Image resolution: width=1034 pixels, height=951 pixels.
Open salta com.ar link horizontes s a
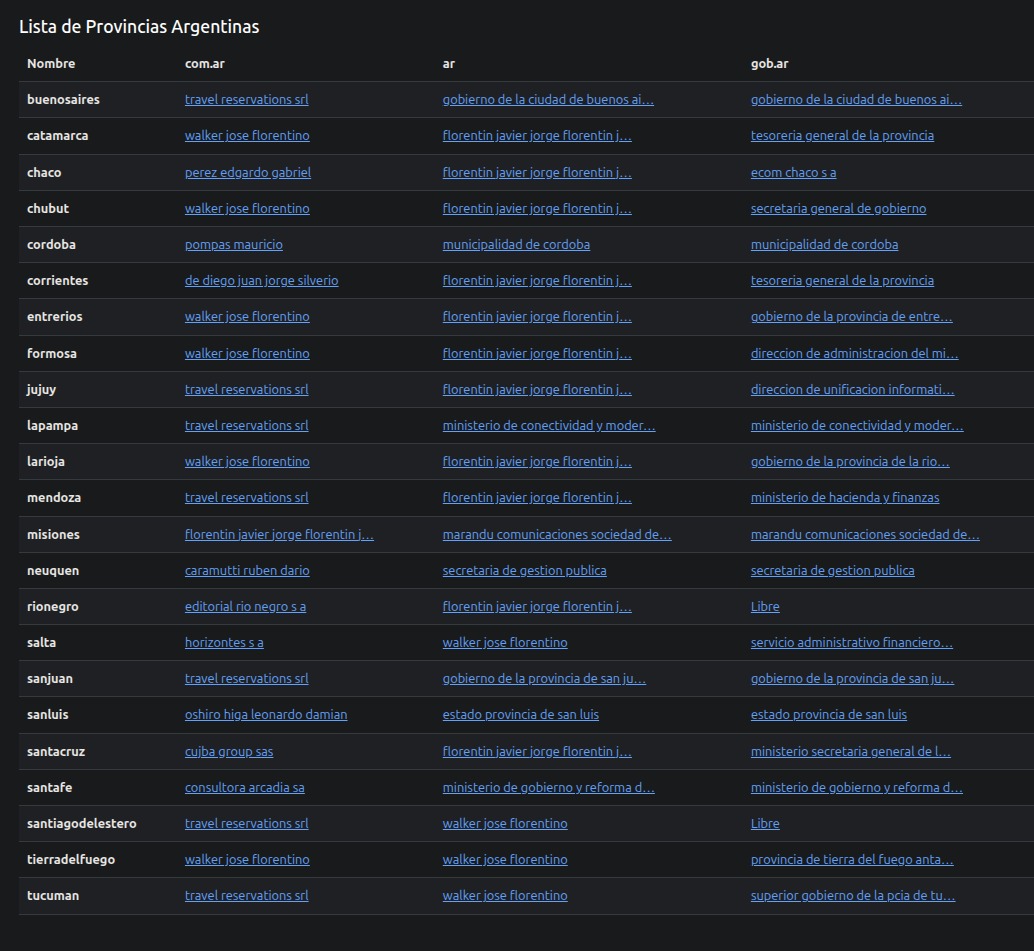pyautogui.click(x=224, y=643)
